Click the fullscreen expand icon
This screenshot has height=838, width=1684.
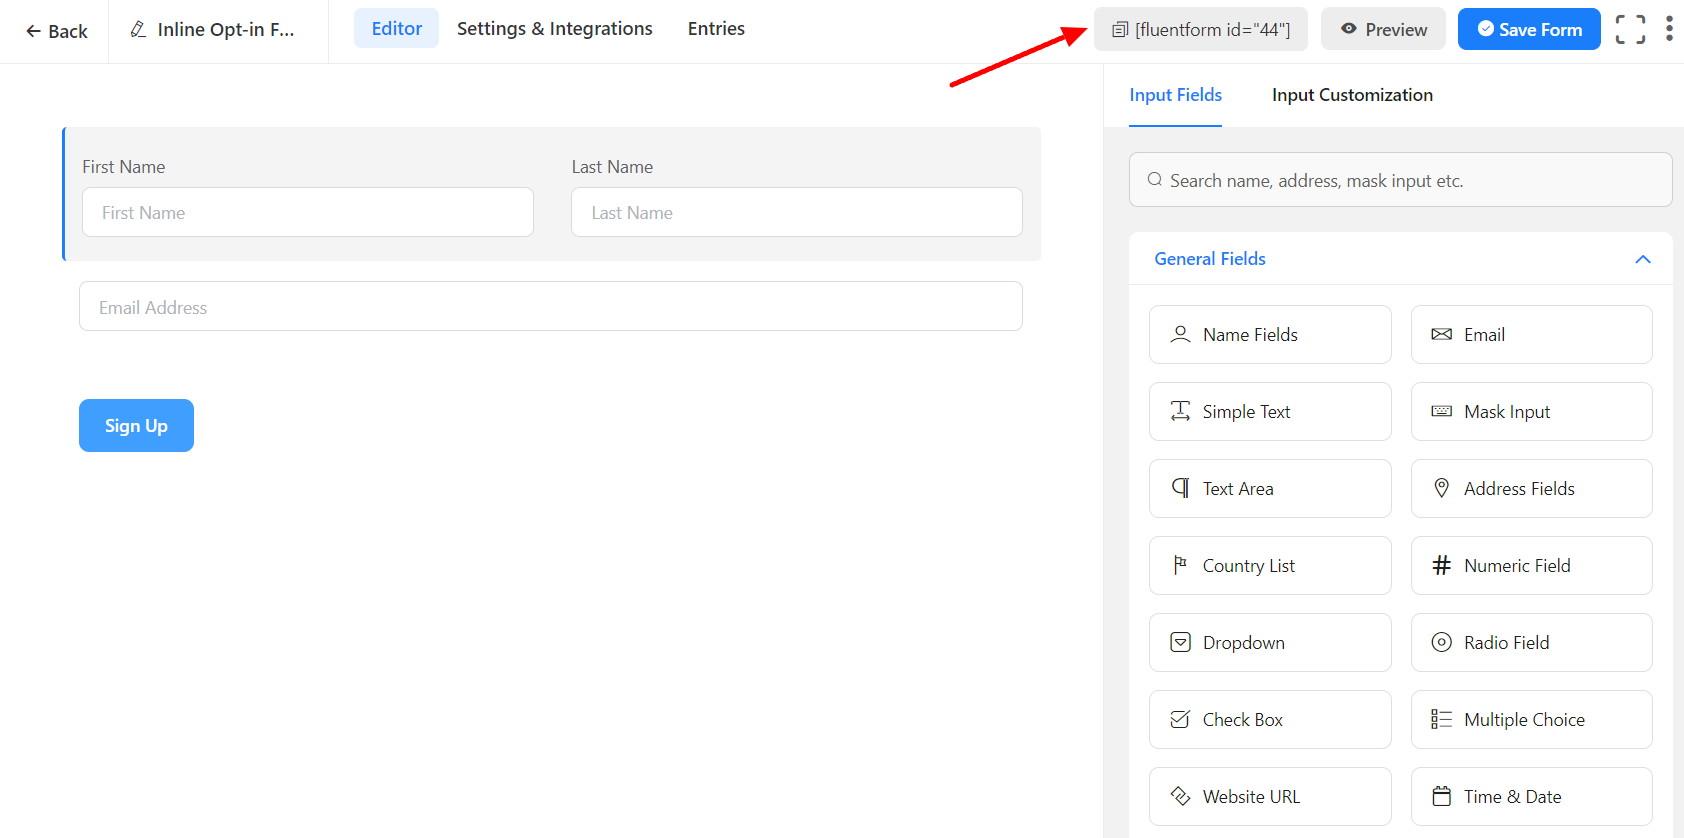pyautogui.click(x=1630, y=30)
